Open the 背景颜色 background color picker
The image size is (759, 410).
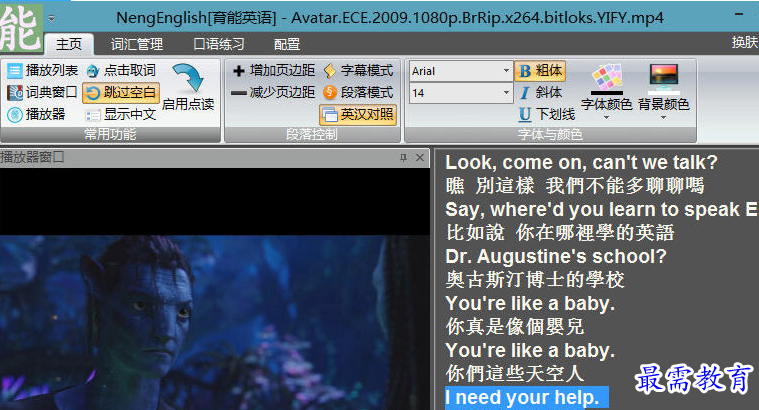(663, 87)
